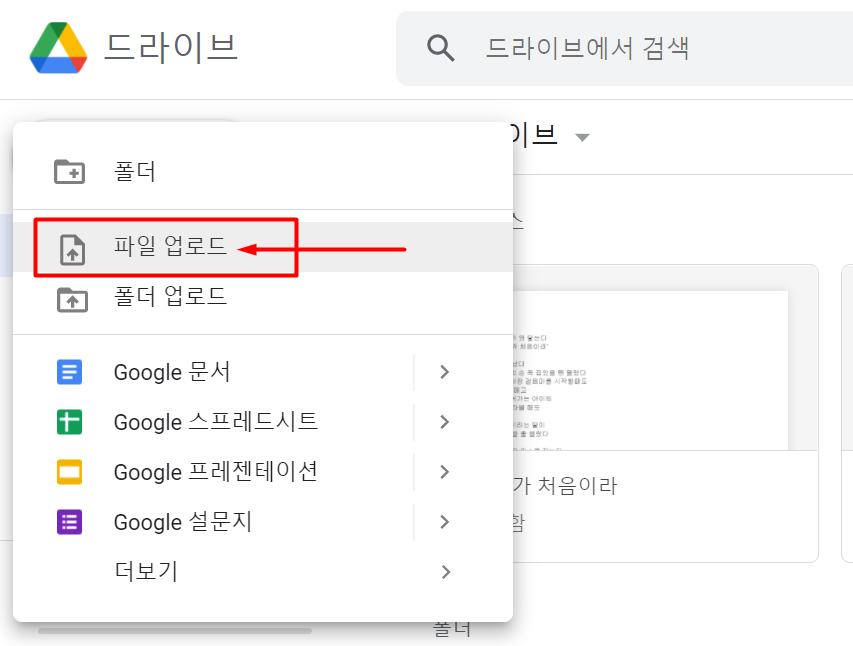Select Google 설문지 menu item

pyautogui.click(x=213, y=522)
